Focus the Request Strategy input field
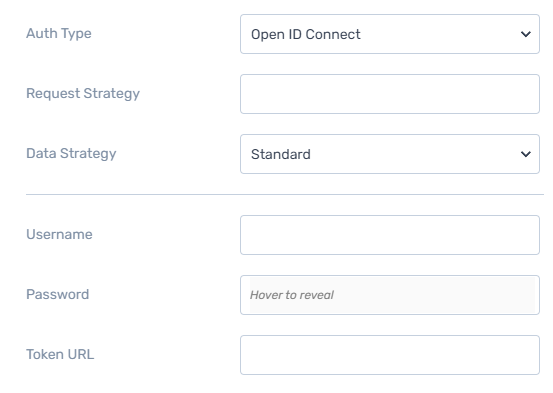Viewport: 553px width, 393px height. (390, 94)
